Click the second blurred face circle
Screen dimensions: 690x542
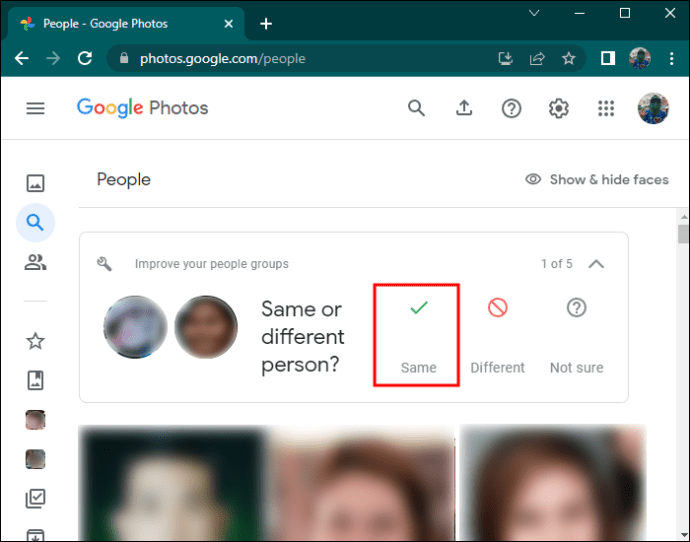pos(206,327)
